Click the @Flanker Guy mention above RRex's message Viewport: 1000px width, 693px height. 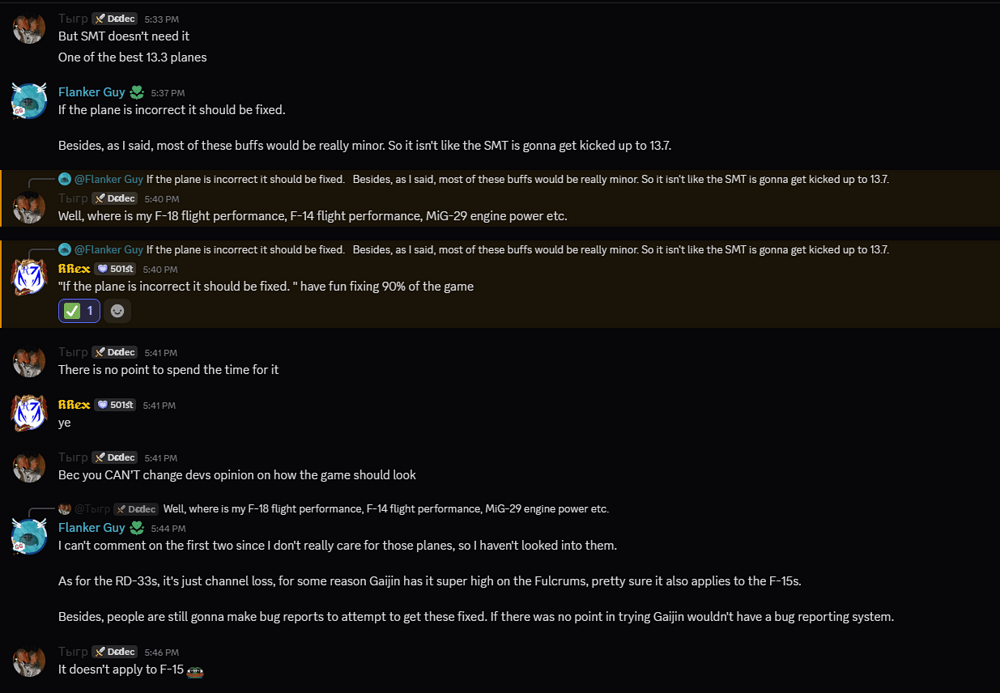pos(108,249)
